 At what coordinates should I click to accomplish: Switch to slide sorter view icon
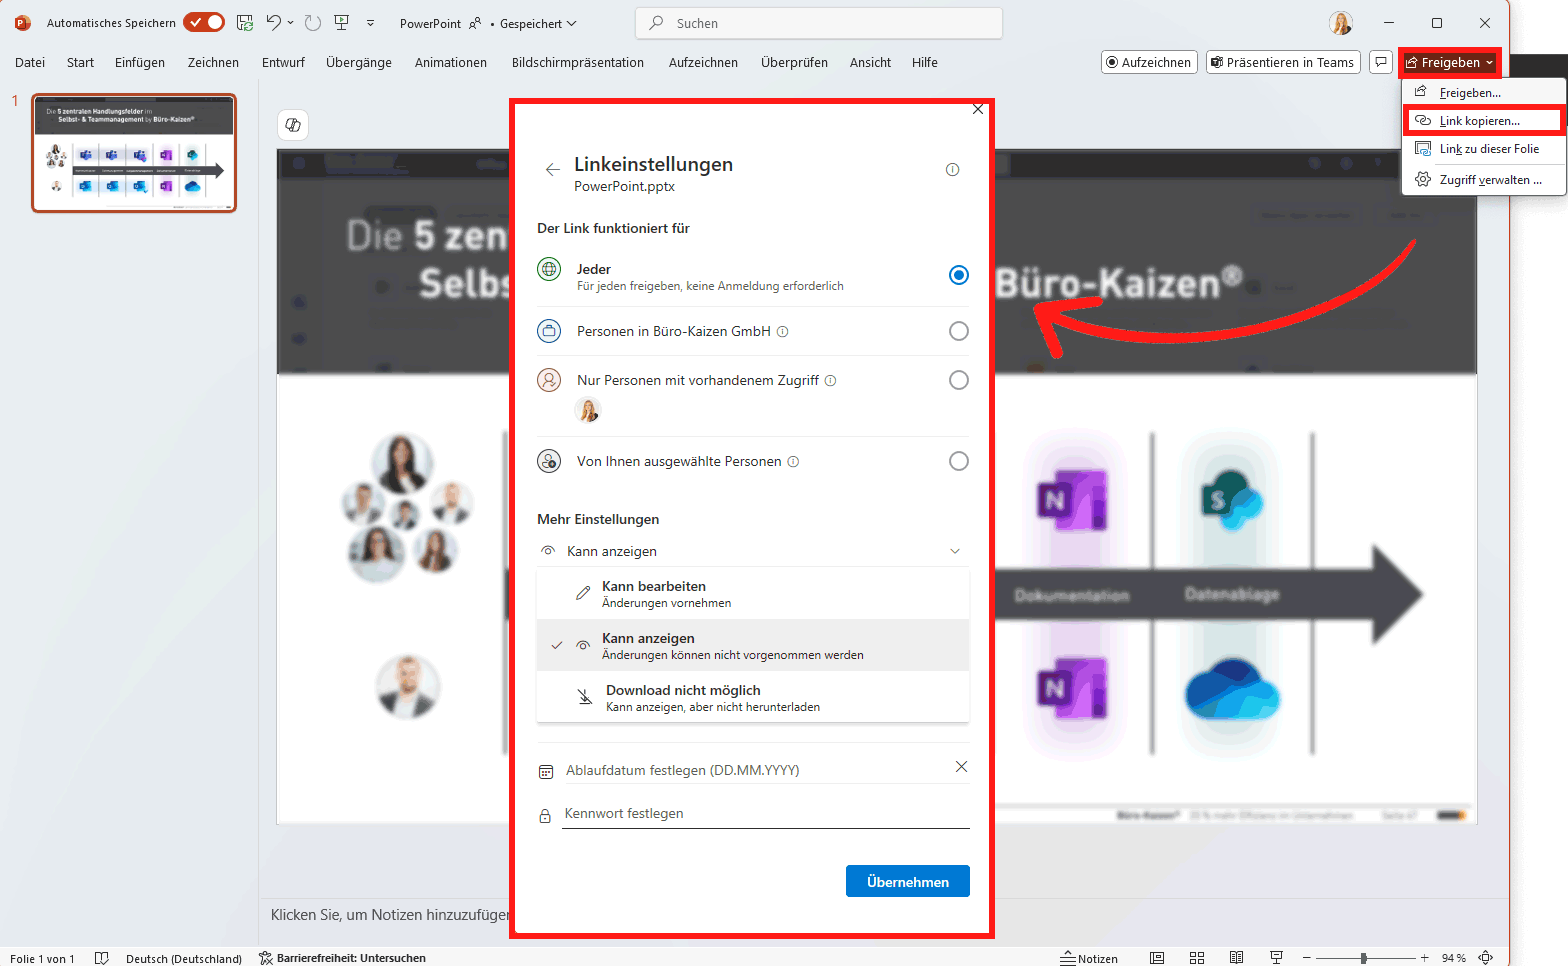click(1197, 958)
